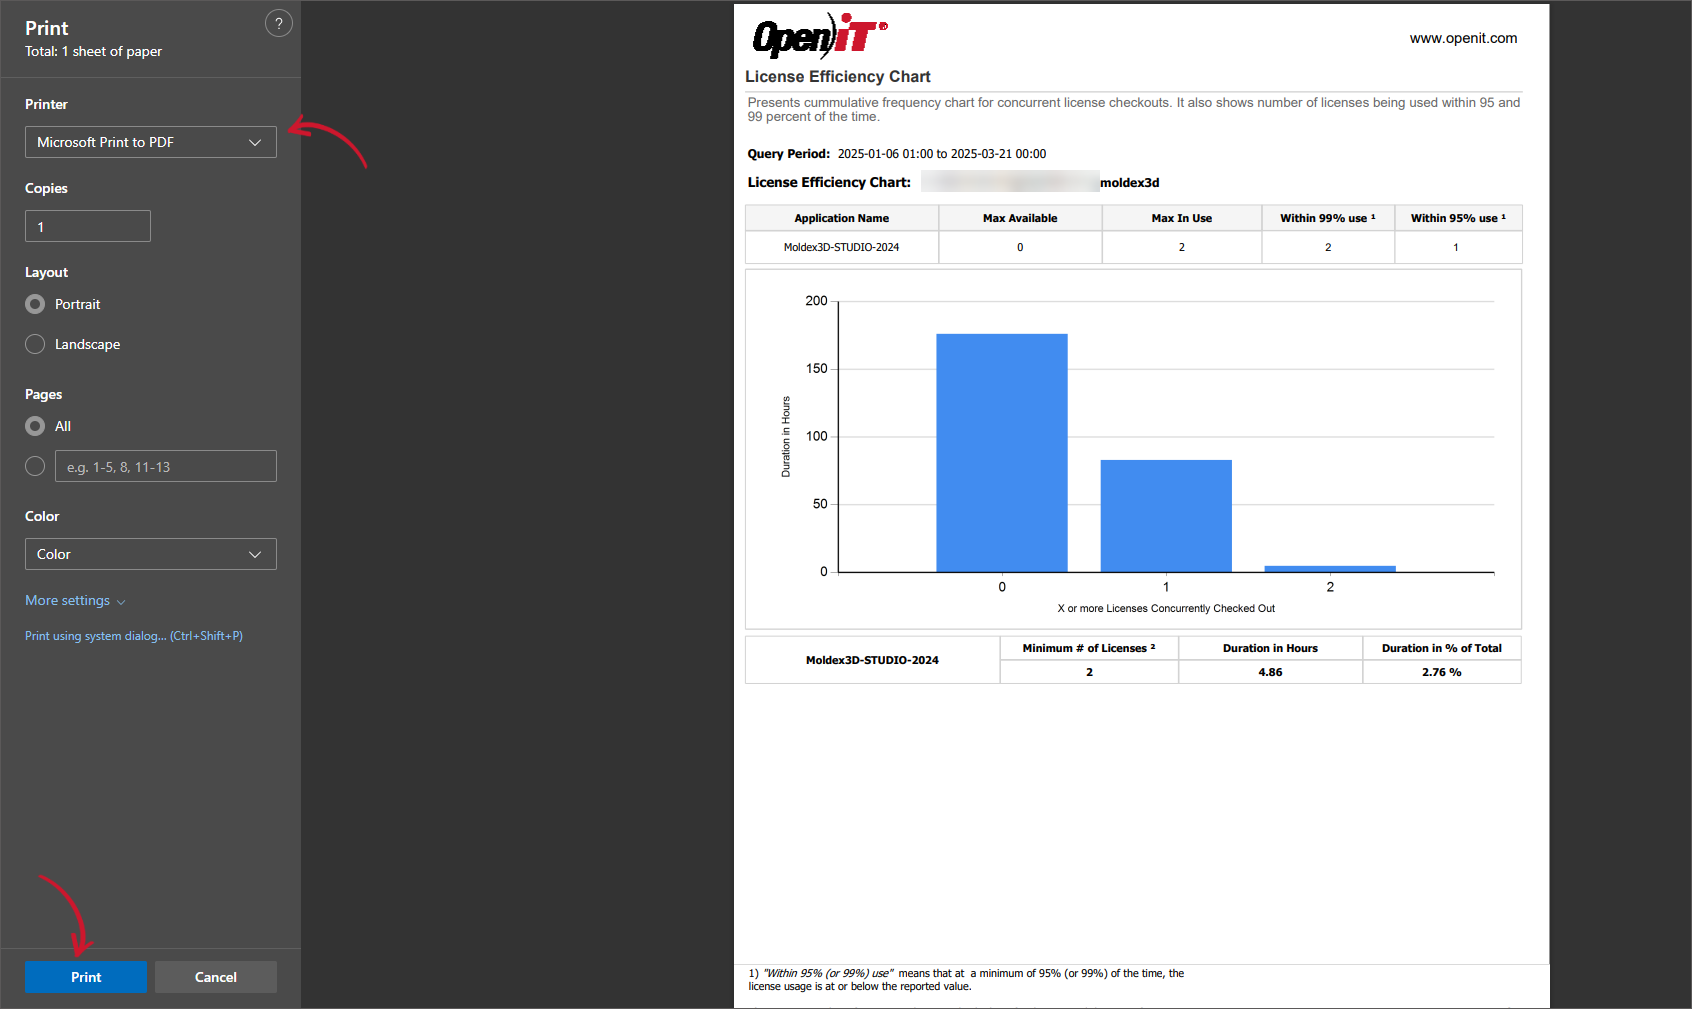Click the Max In Use column header

[1181, 218]
